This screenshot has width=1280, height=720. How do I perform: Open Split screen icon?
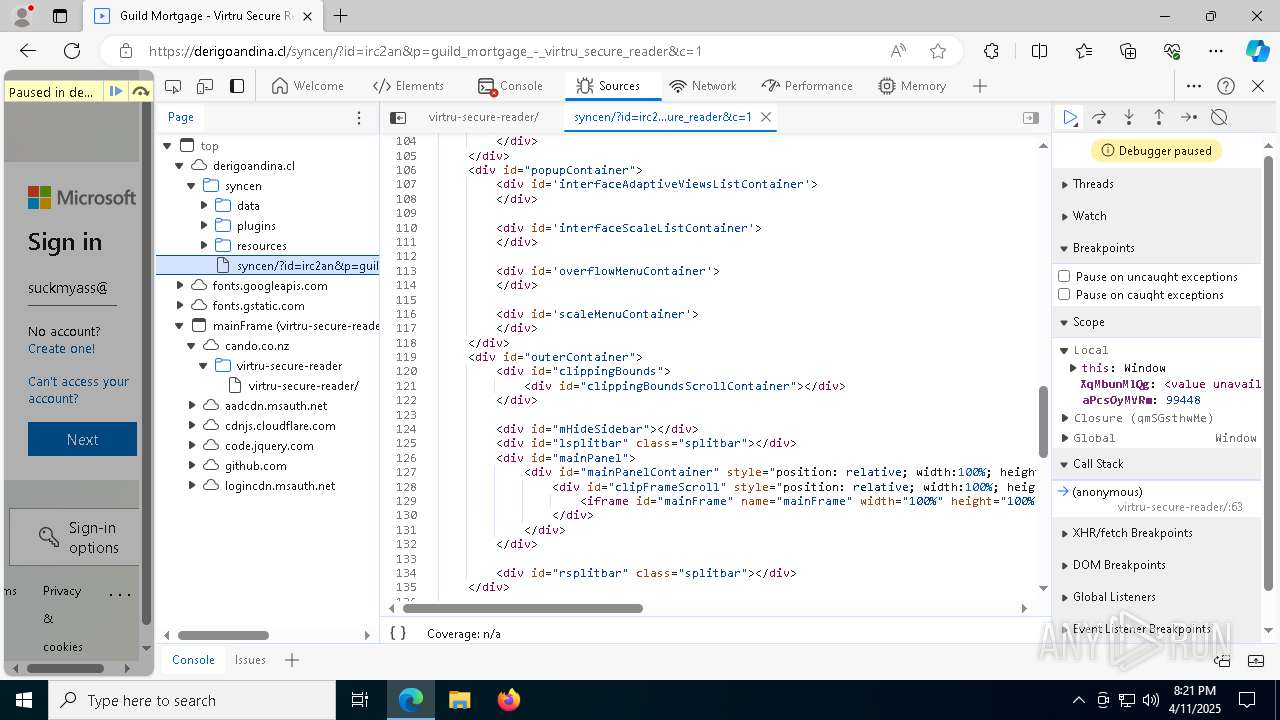coord(1039,51)
